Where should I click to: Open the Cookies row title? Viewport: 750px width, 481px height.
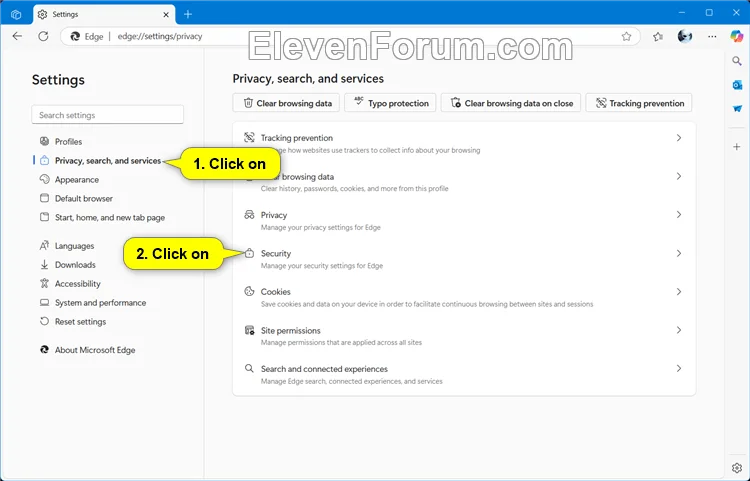[276, 292]
